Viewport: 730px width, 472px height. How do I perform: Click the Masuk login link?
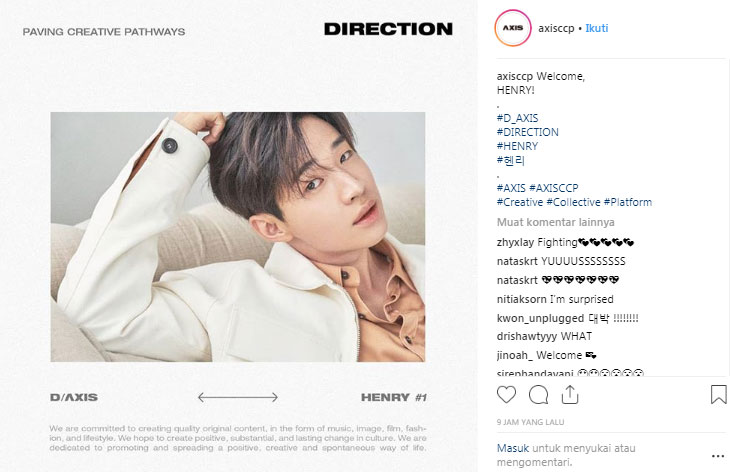pyautogui.click(x=513, y=448)
